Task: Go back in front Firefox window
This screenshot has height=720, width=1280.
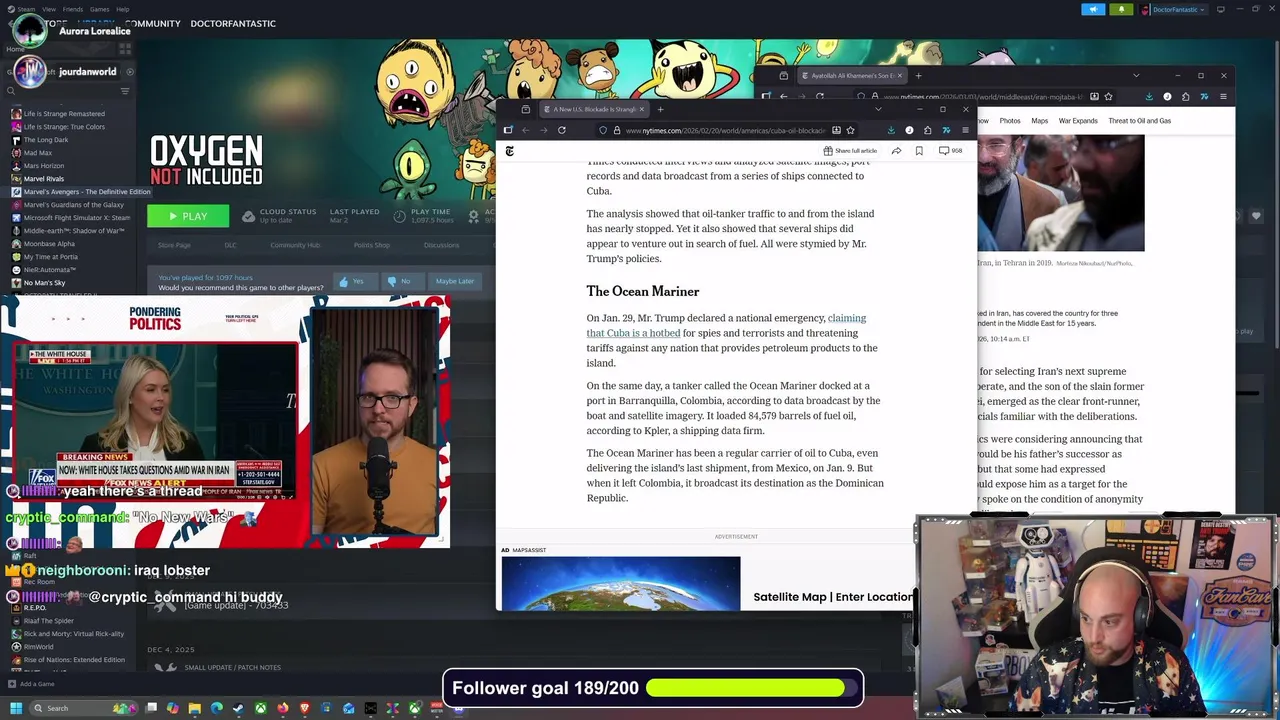Action: tap(526, 130)
